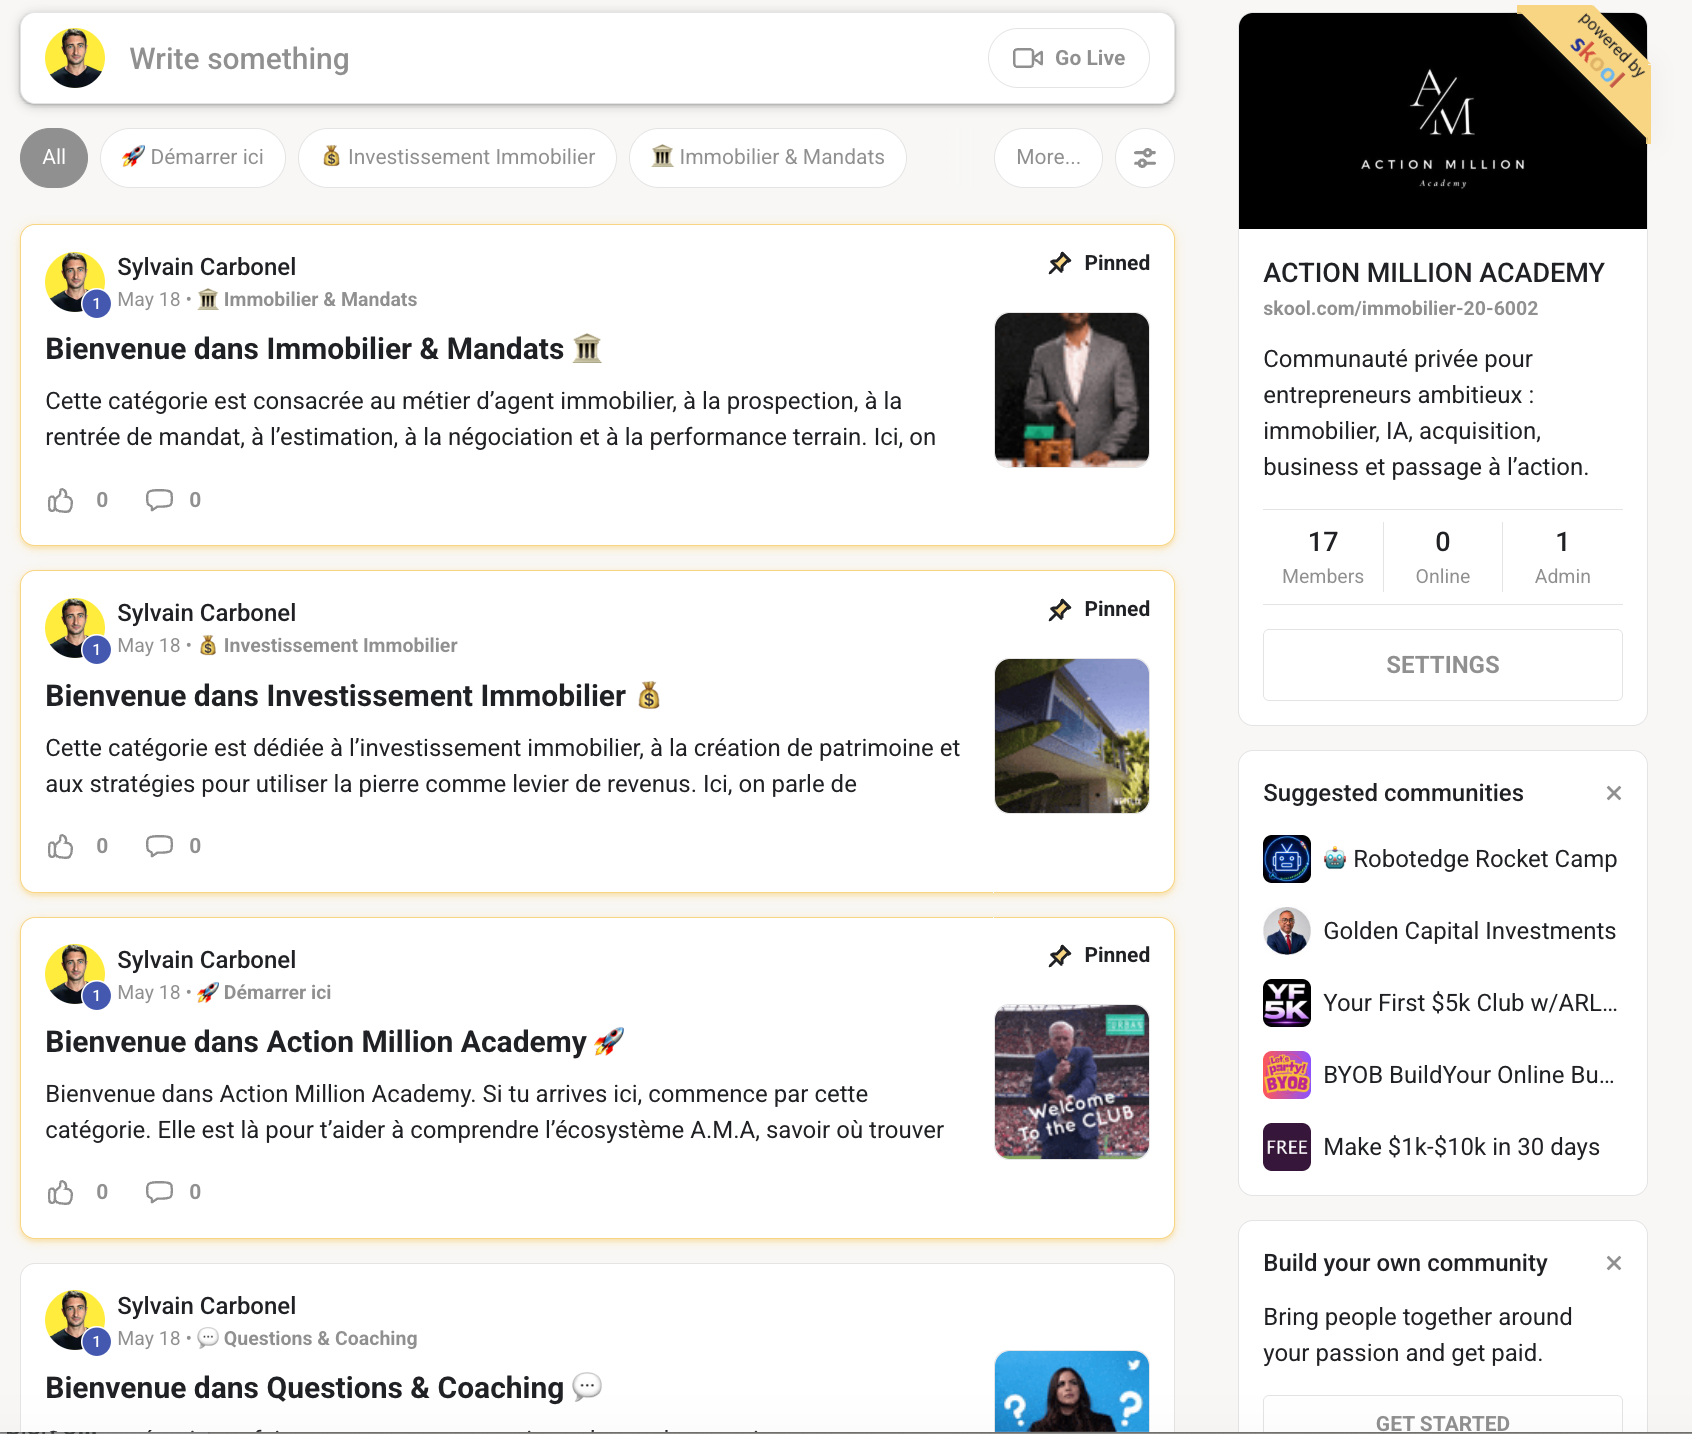Image resolution: width=1692 pixels, height=1434 pixels.
Task: Close the Build your own community card
Action: click(1613, 1263)
